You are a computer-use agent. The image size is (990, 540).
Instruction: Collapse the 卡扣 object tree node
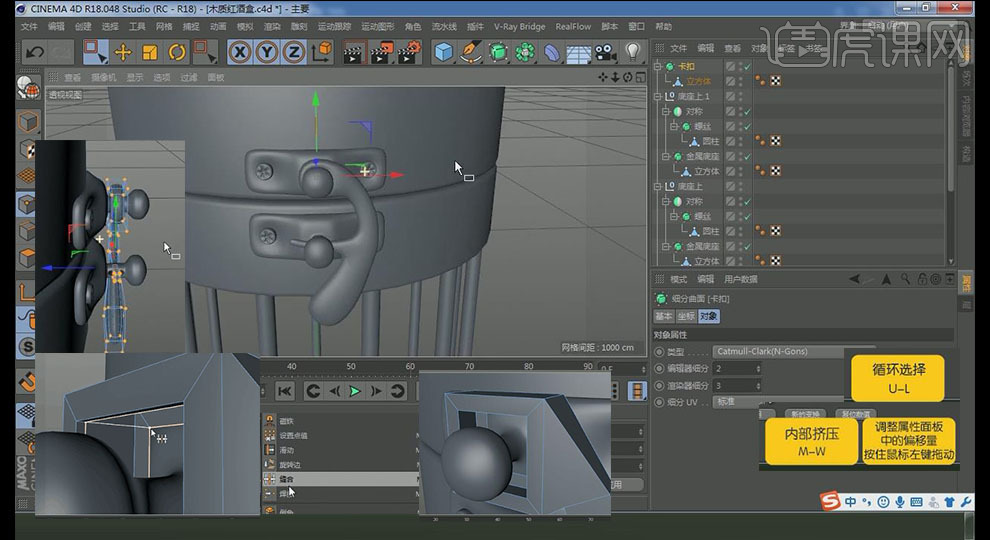[x=658, y=66]
